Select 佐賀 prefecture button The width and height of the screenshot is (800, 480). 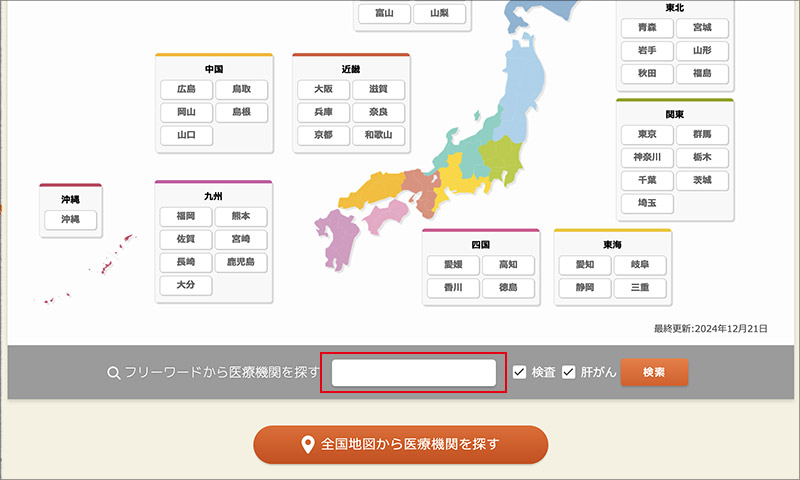pyautogui.click(x=186, y=239)
